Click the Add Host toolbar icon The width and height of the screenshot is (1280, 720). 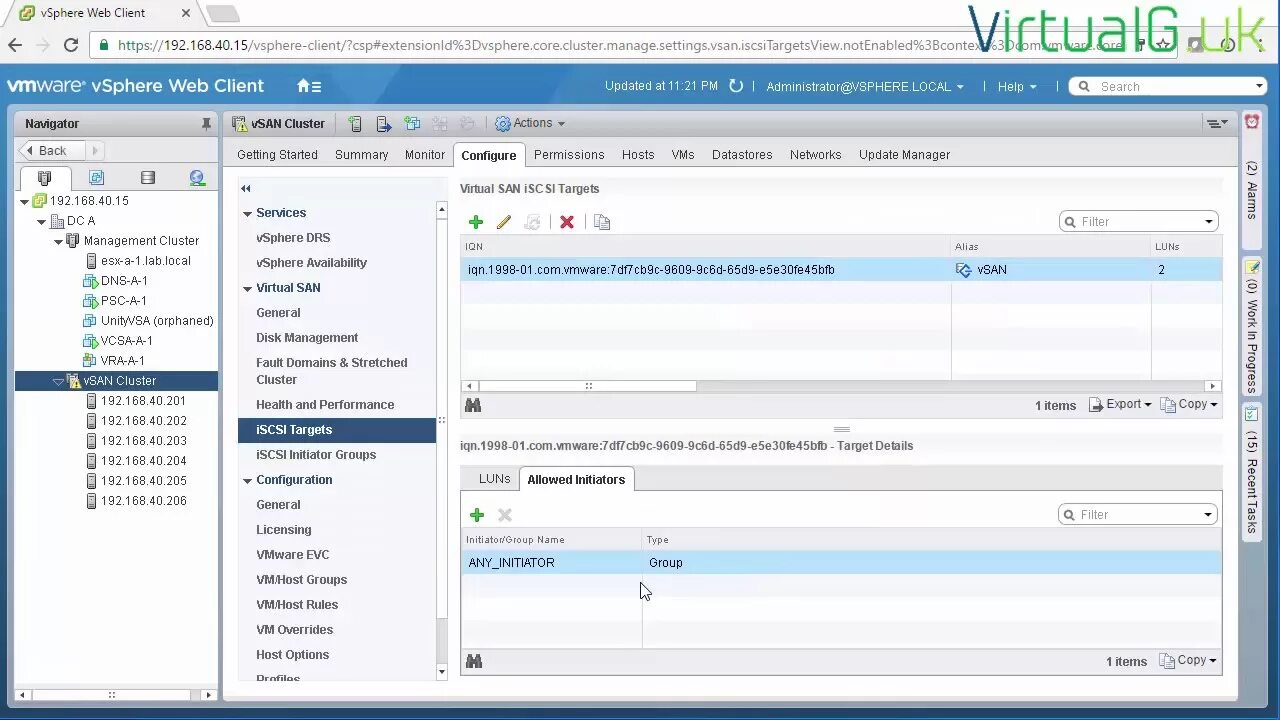coord(355,124)
